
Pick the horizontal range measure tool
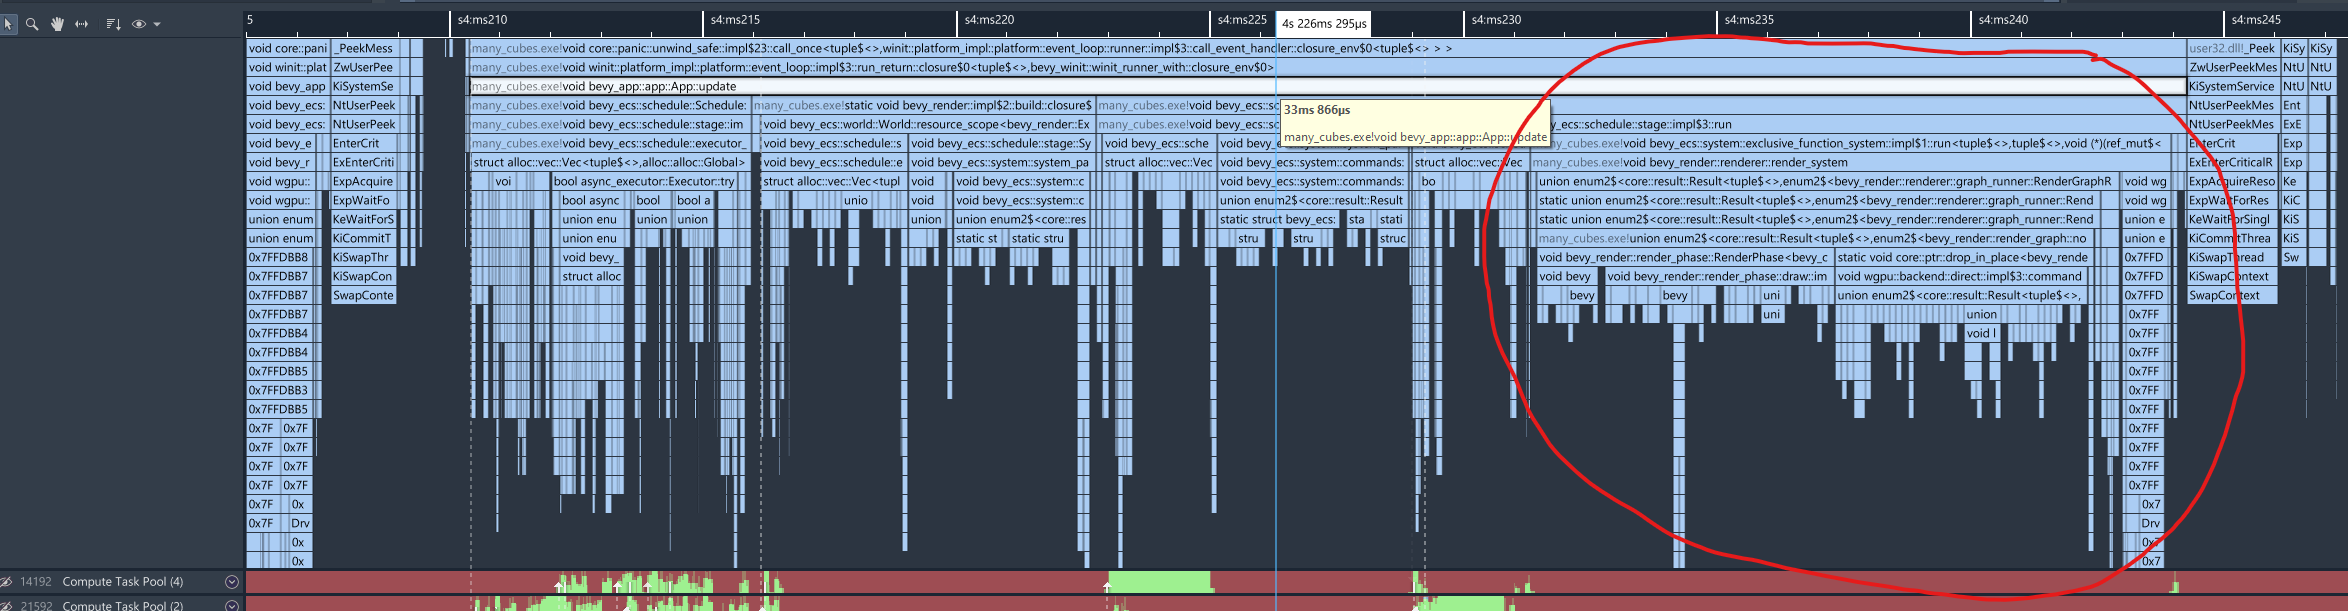click(x=82, y=24)
